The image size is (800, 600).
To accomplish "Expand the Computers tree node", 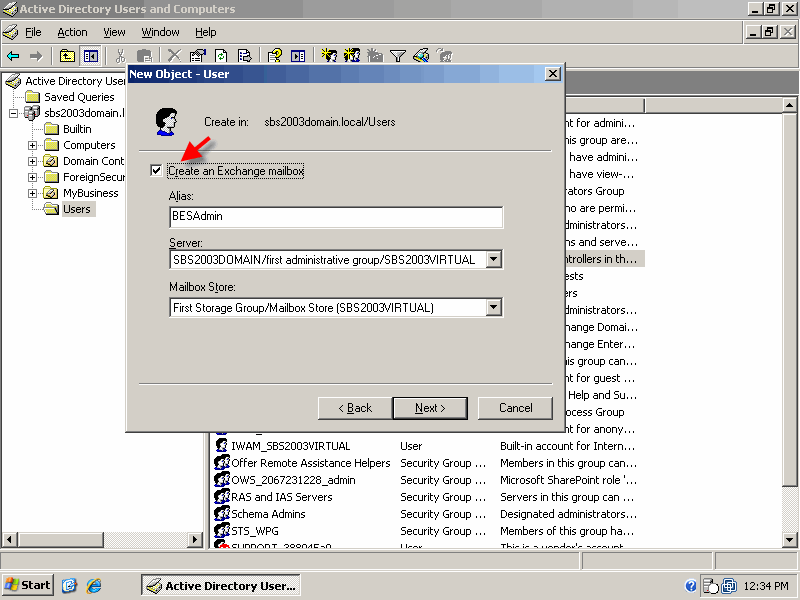I will point(33,145).
